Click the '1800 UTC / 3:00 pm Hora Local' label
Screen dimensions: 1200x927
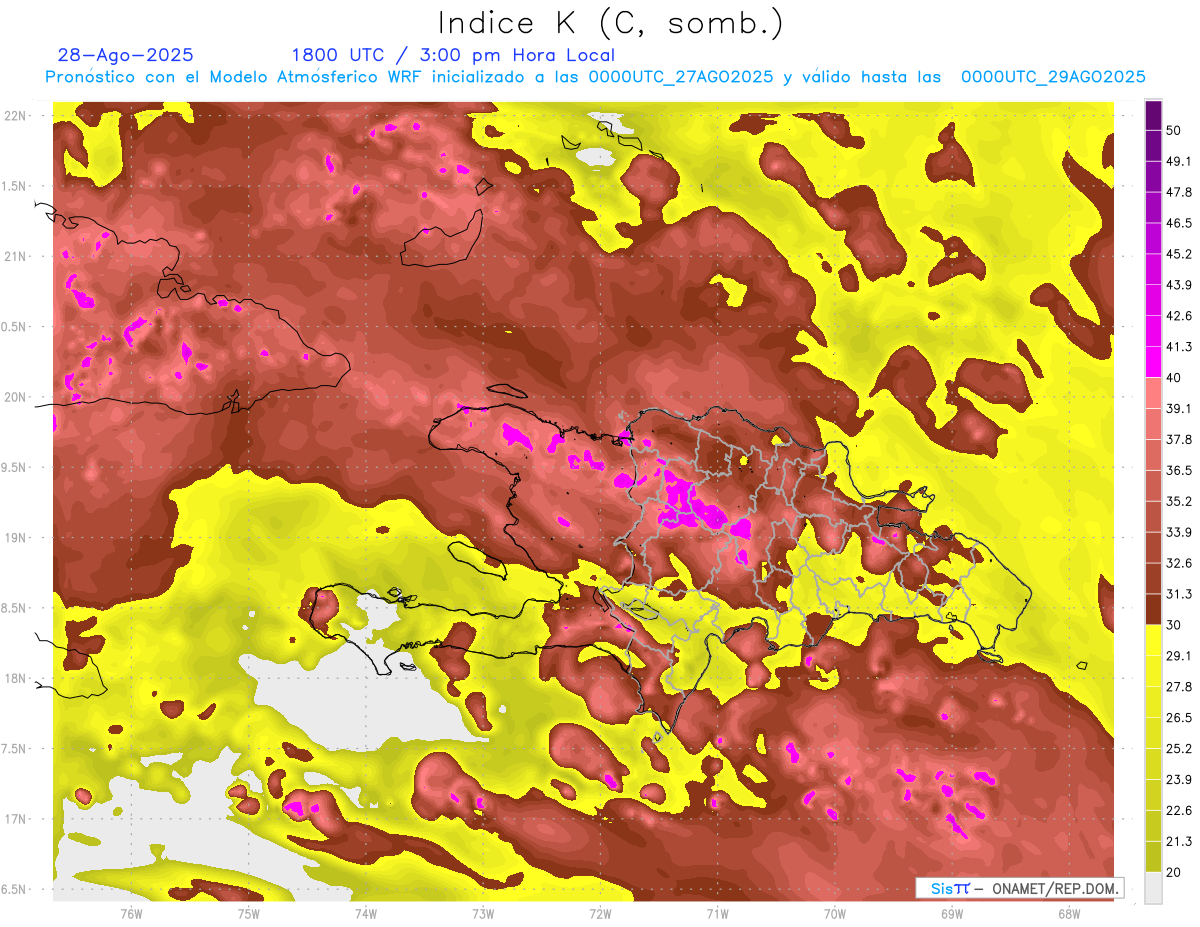(453, 55)
